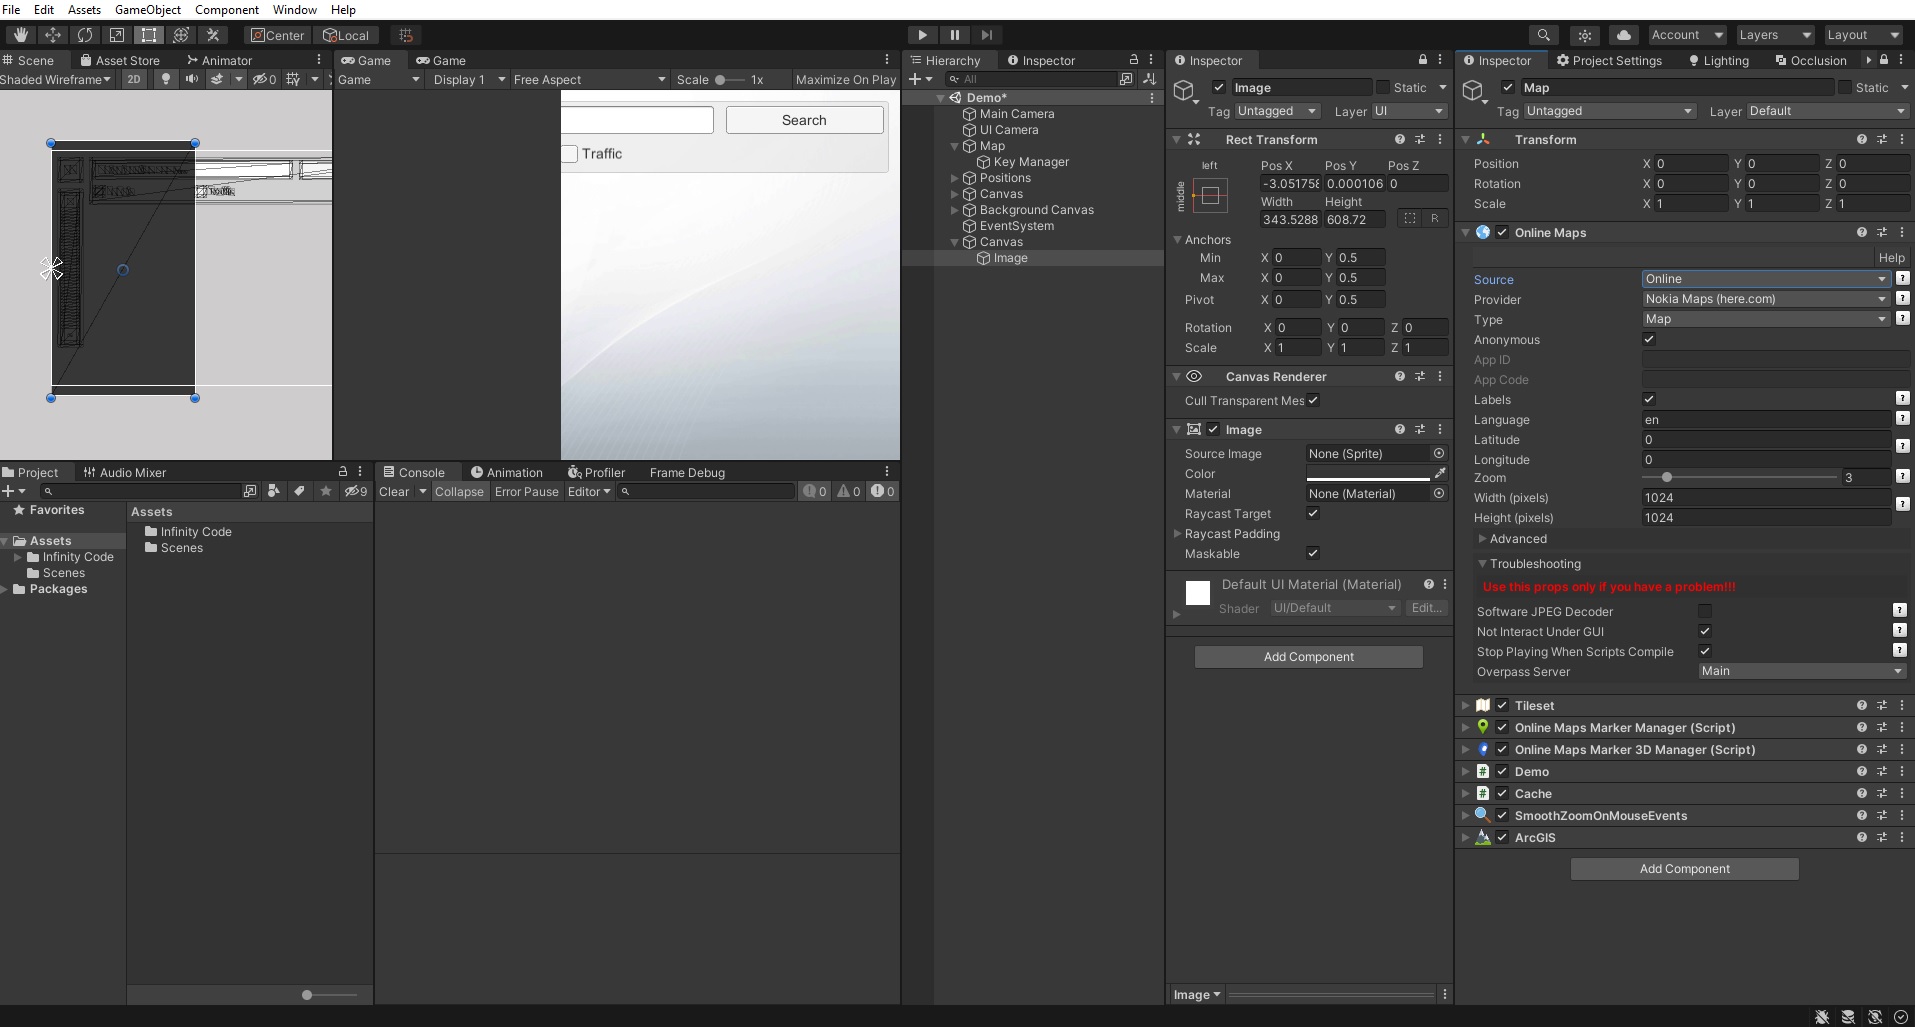Image resolution: width=1915 pixels, height=1027 pixels.
Task: Open the Provider dropdown
Action: point(1766,299)
